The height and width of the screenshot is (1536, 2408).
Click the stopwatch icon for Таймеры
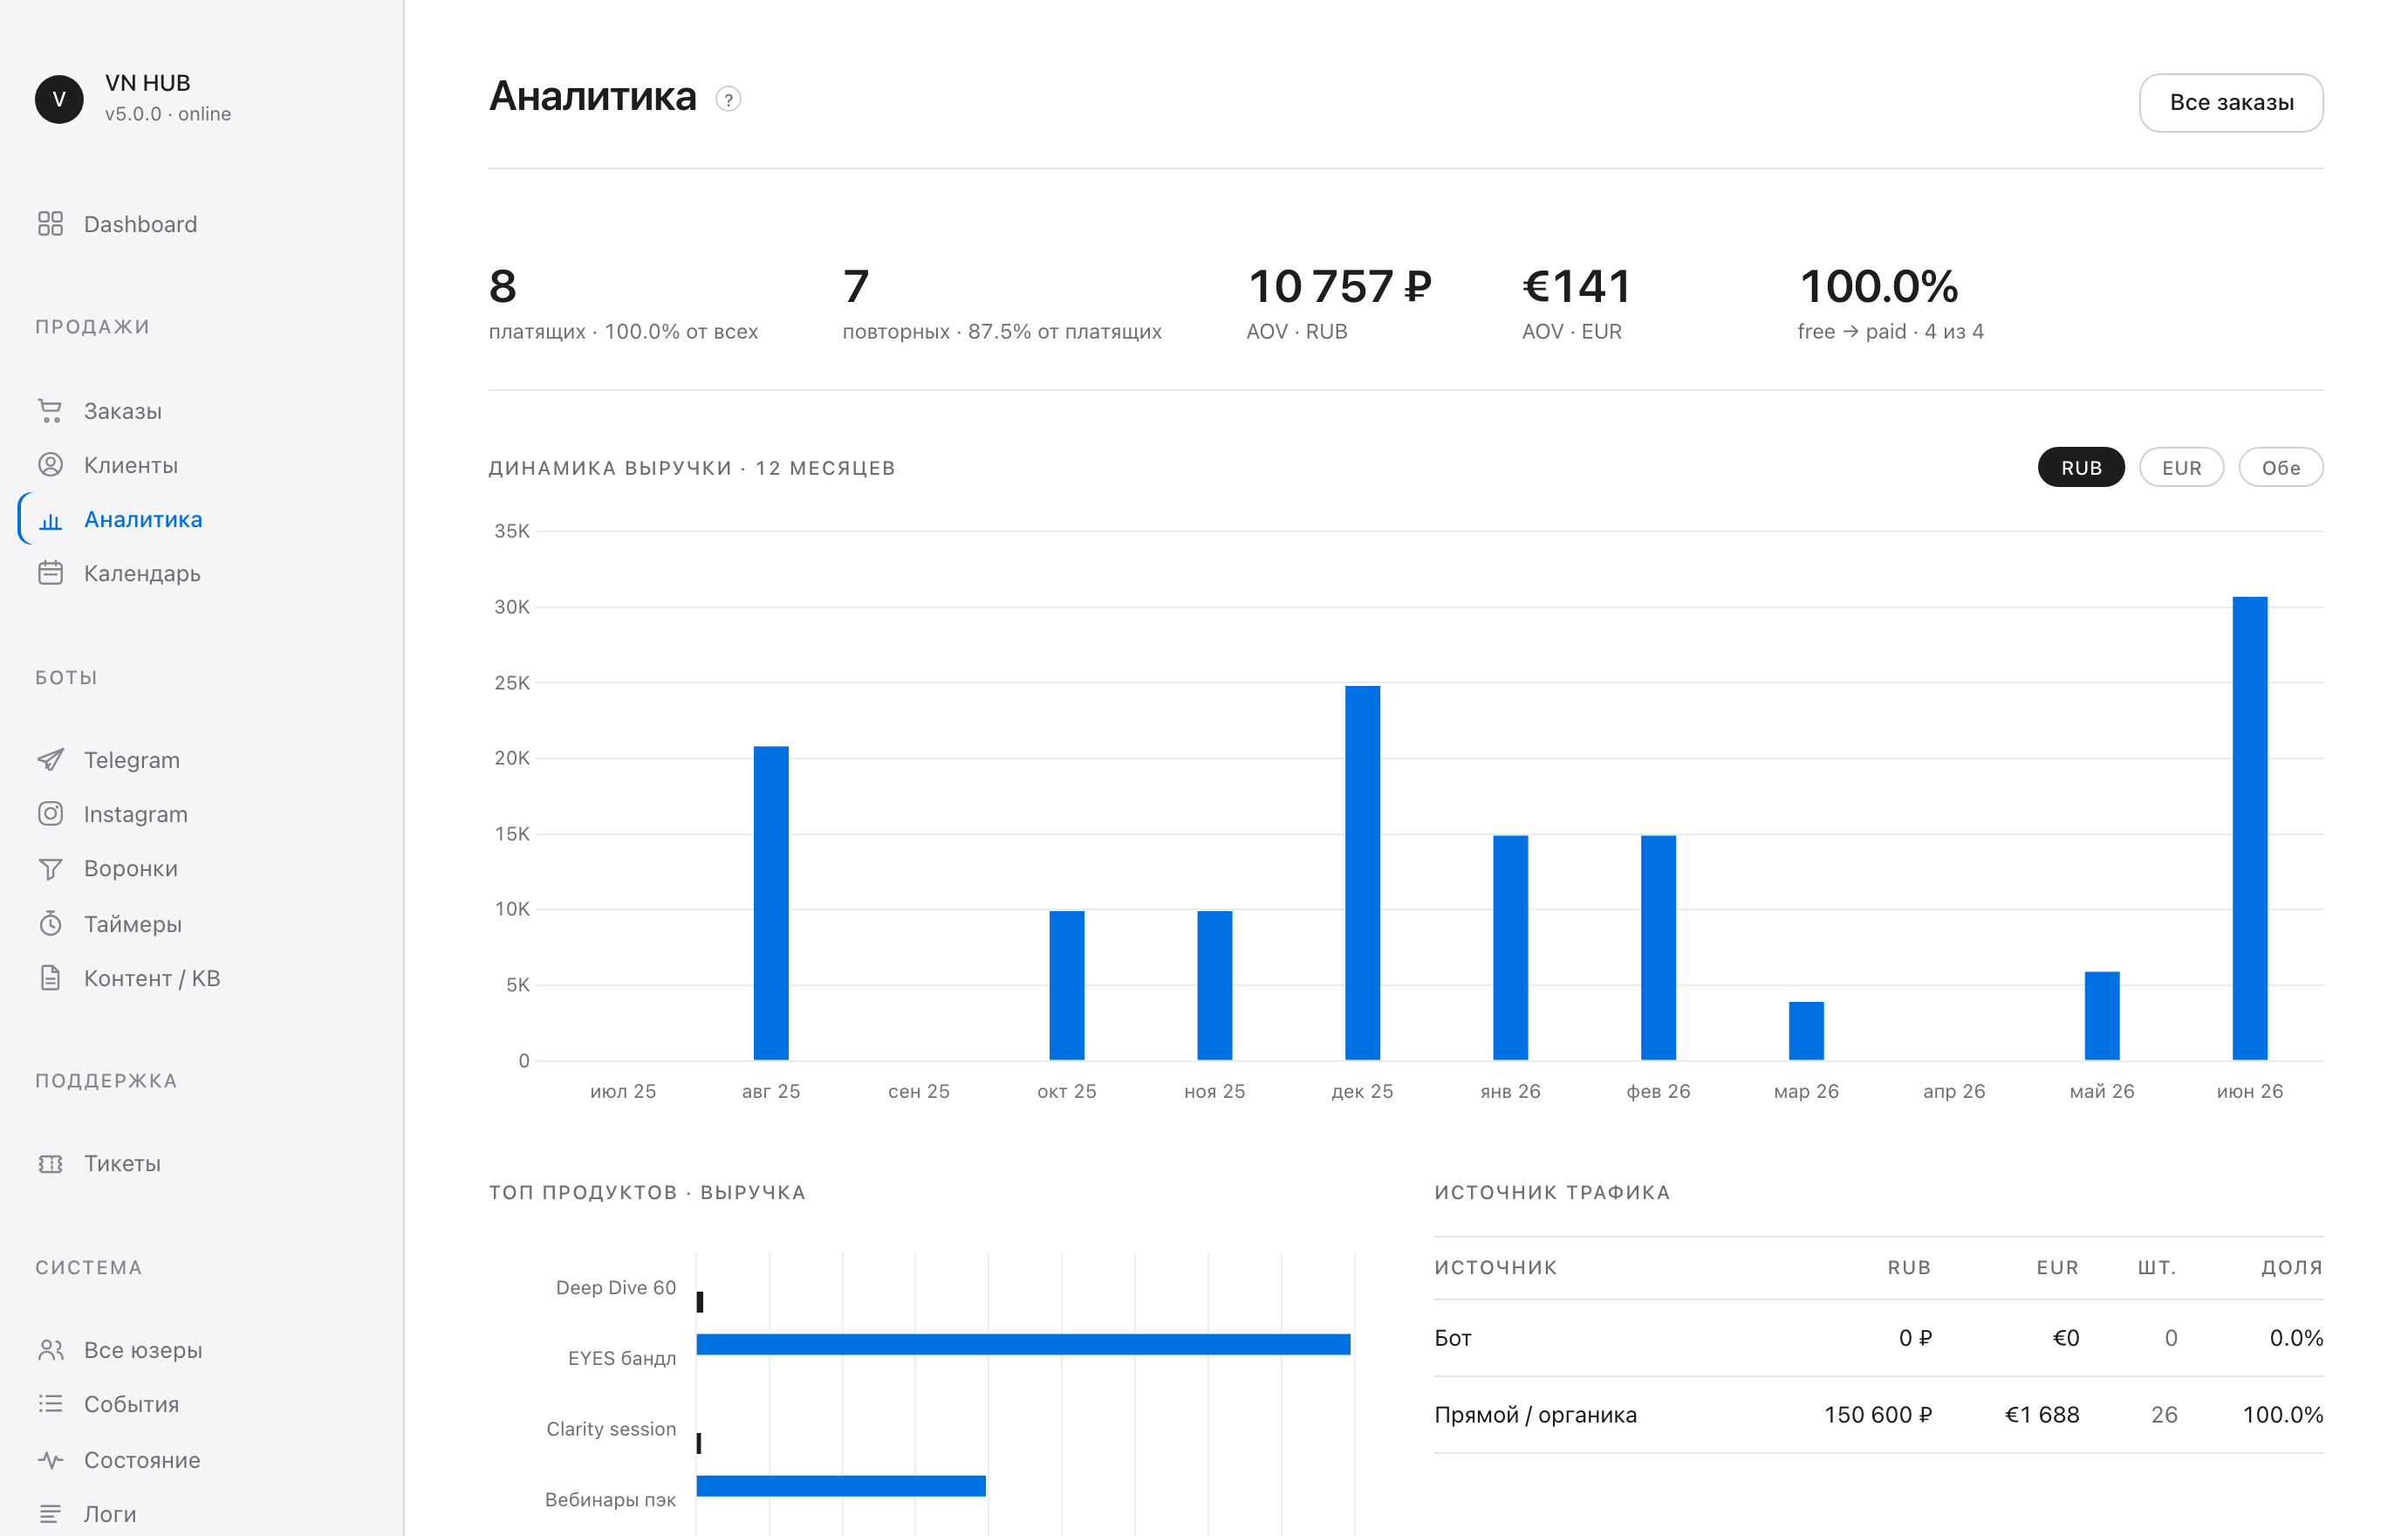[50, 924]
